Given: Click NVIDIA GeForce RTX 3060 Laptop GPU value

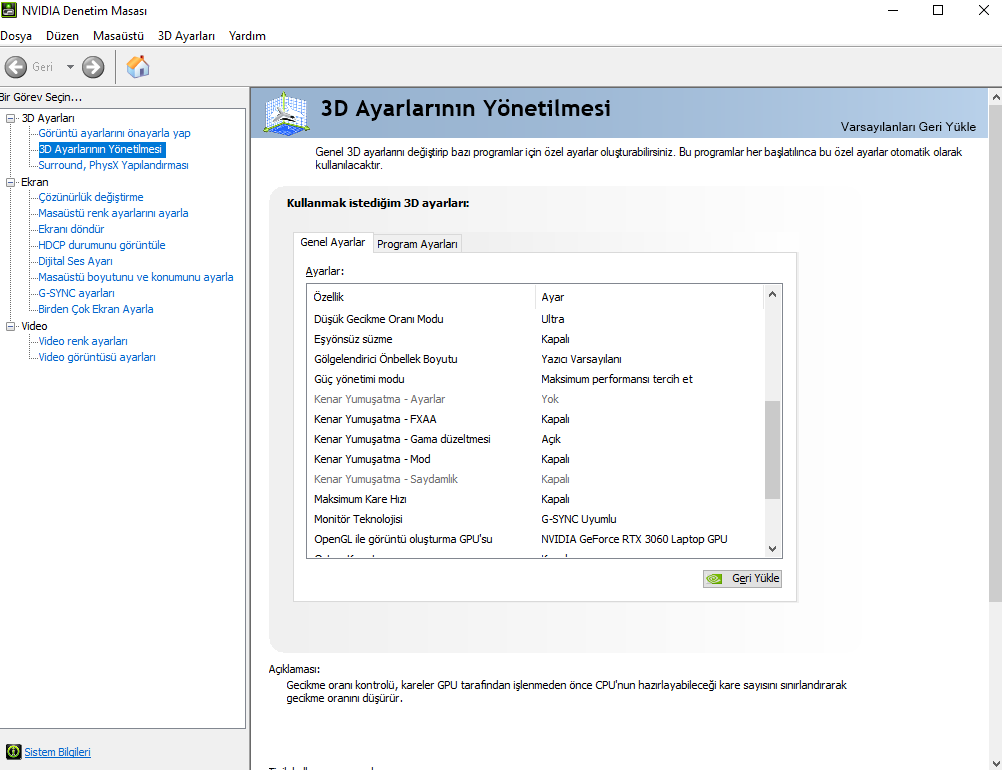Looking at the screenshot, I should 634,539.
